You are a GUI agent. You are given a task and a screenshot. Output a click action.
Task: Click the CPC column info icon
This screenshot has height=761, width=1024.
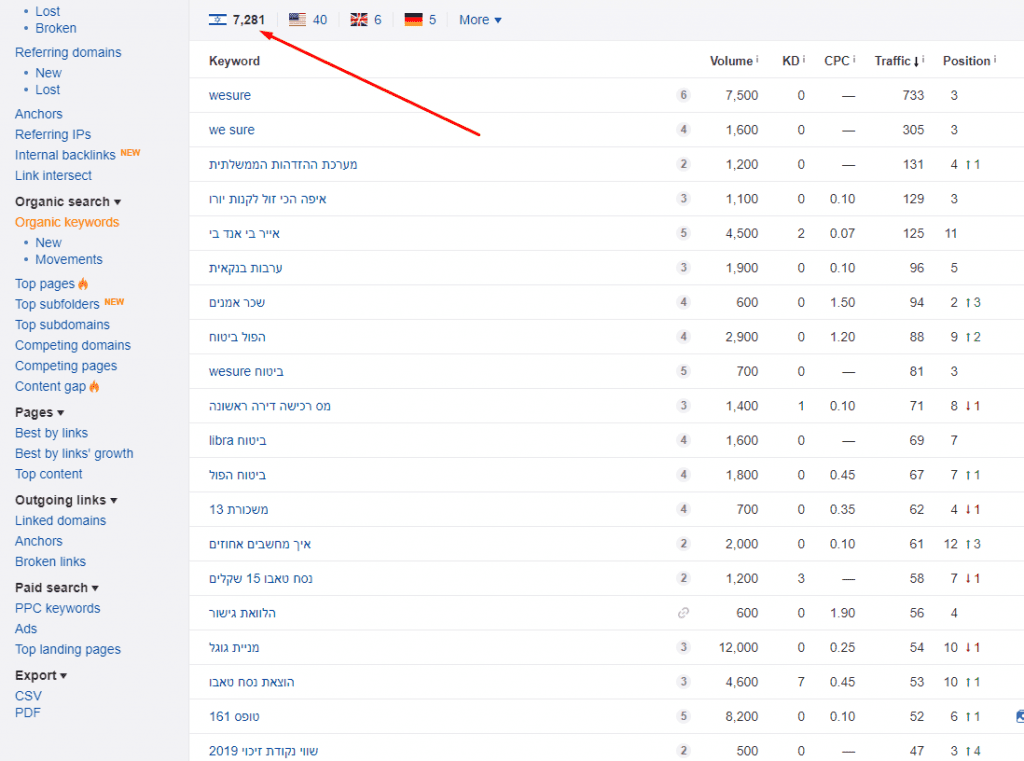854,59
